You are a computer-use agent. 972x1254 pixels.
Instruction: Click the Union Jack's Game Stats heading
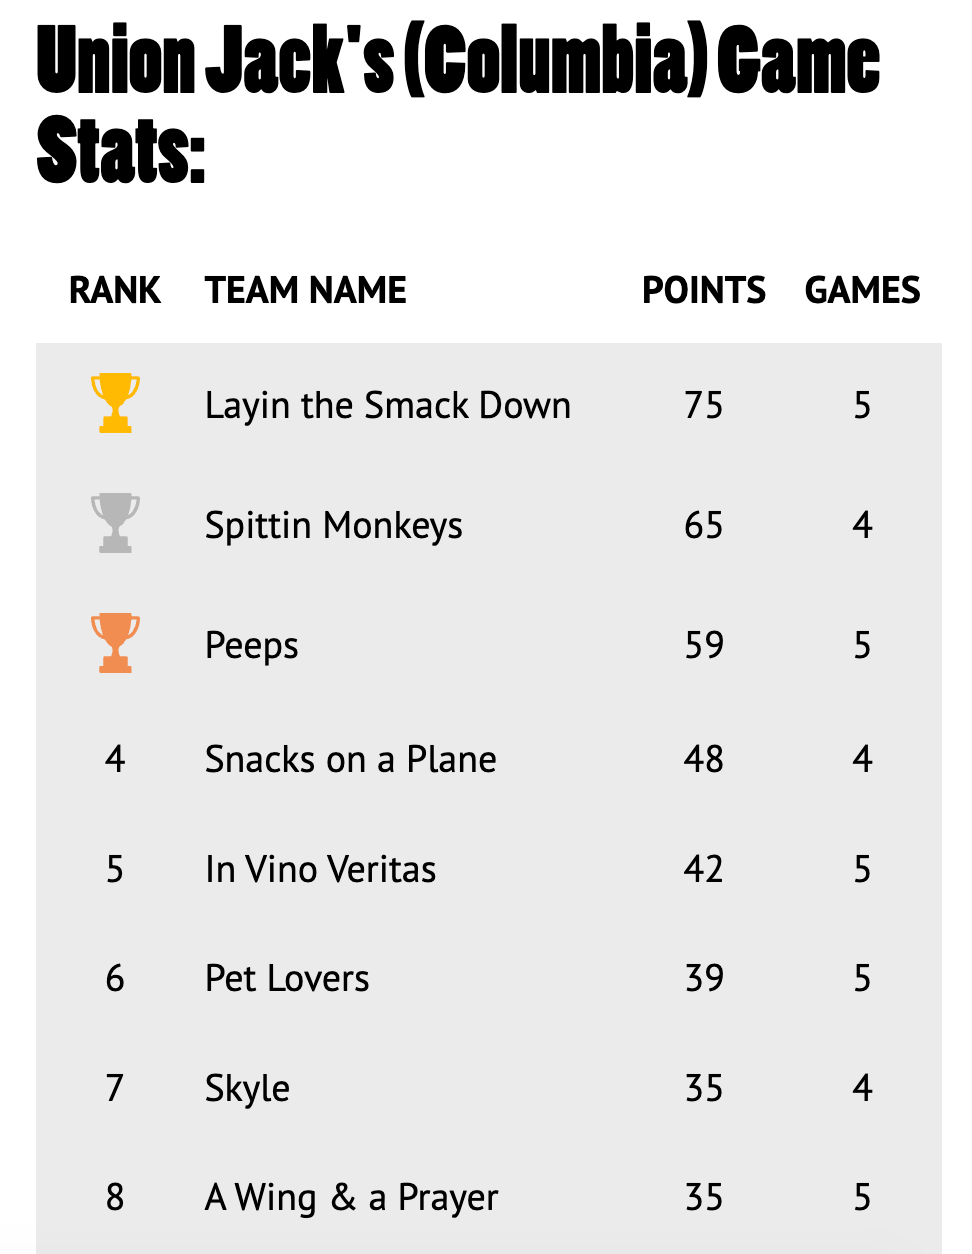point(458,105)
